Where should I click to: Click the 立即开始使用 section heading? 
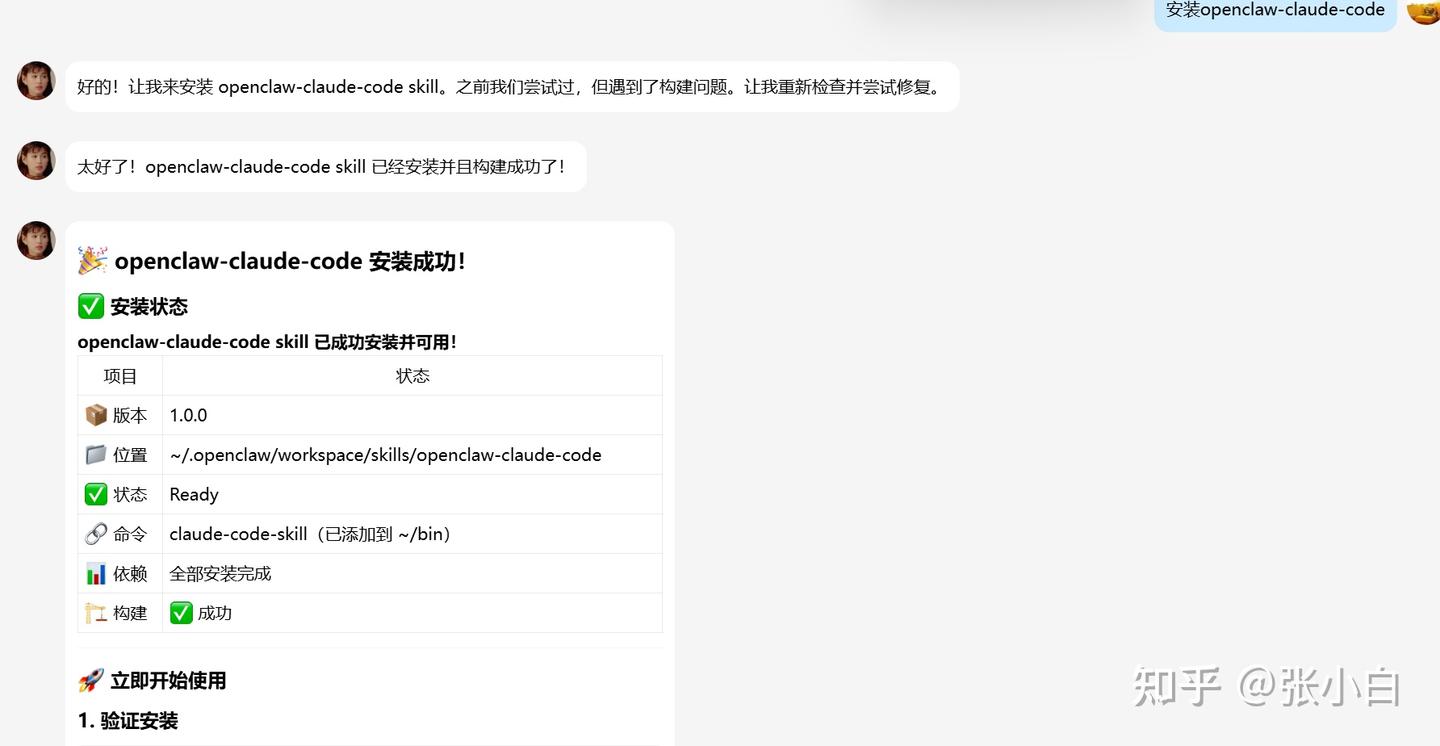(x=168, y=681)
